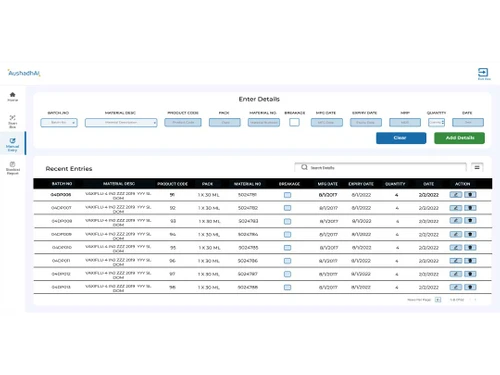The height and width of the screenshot is (375, 500).
Task: Click the Clear button
Action: coord(401,138)
